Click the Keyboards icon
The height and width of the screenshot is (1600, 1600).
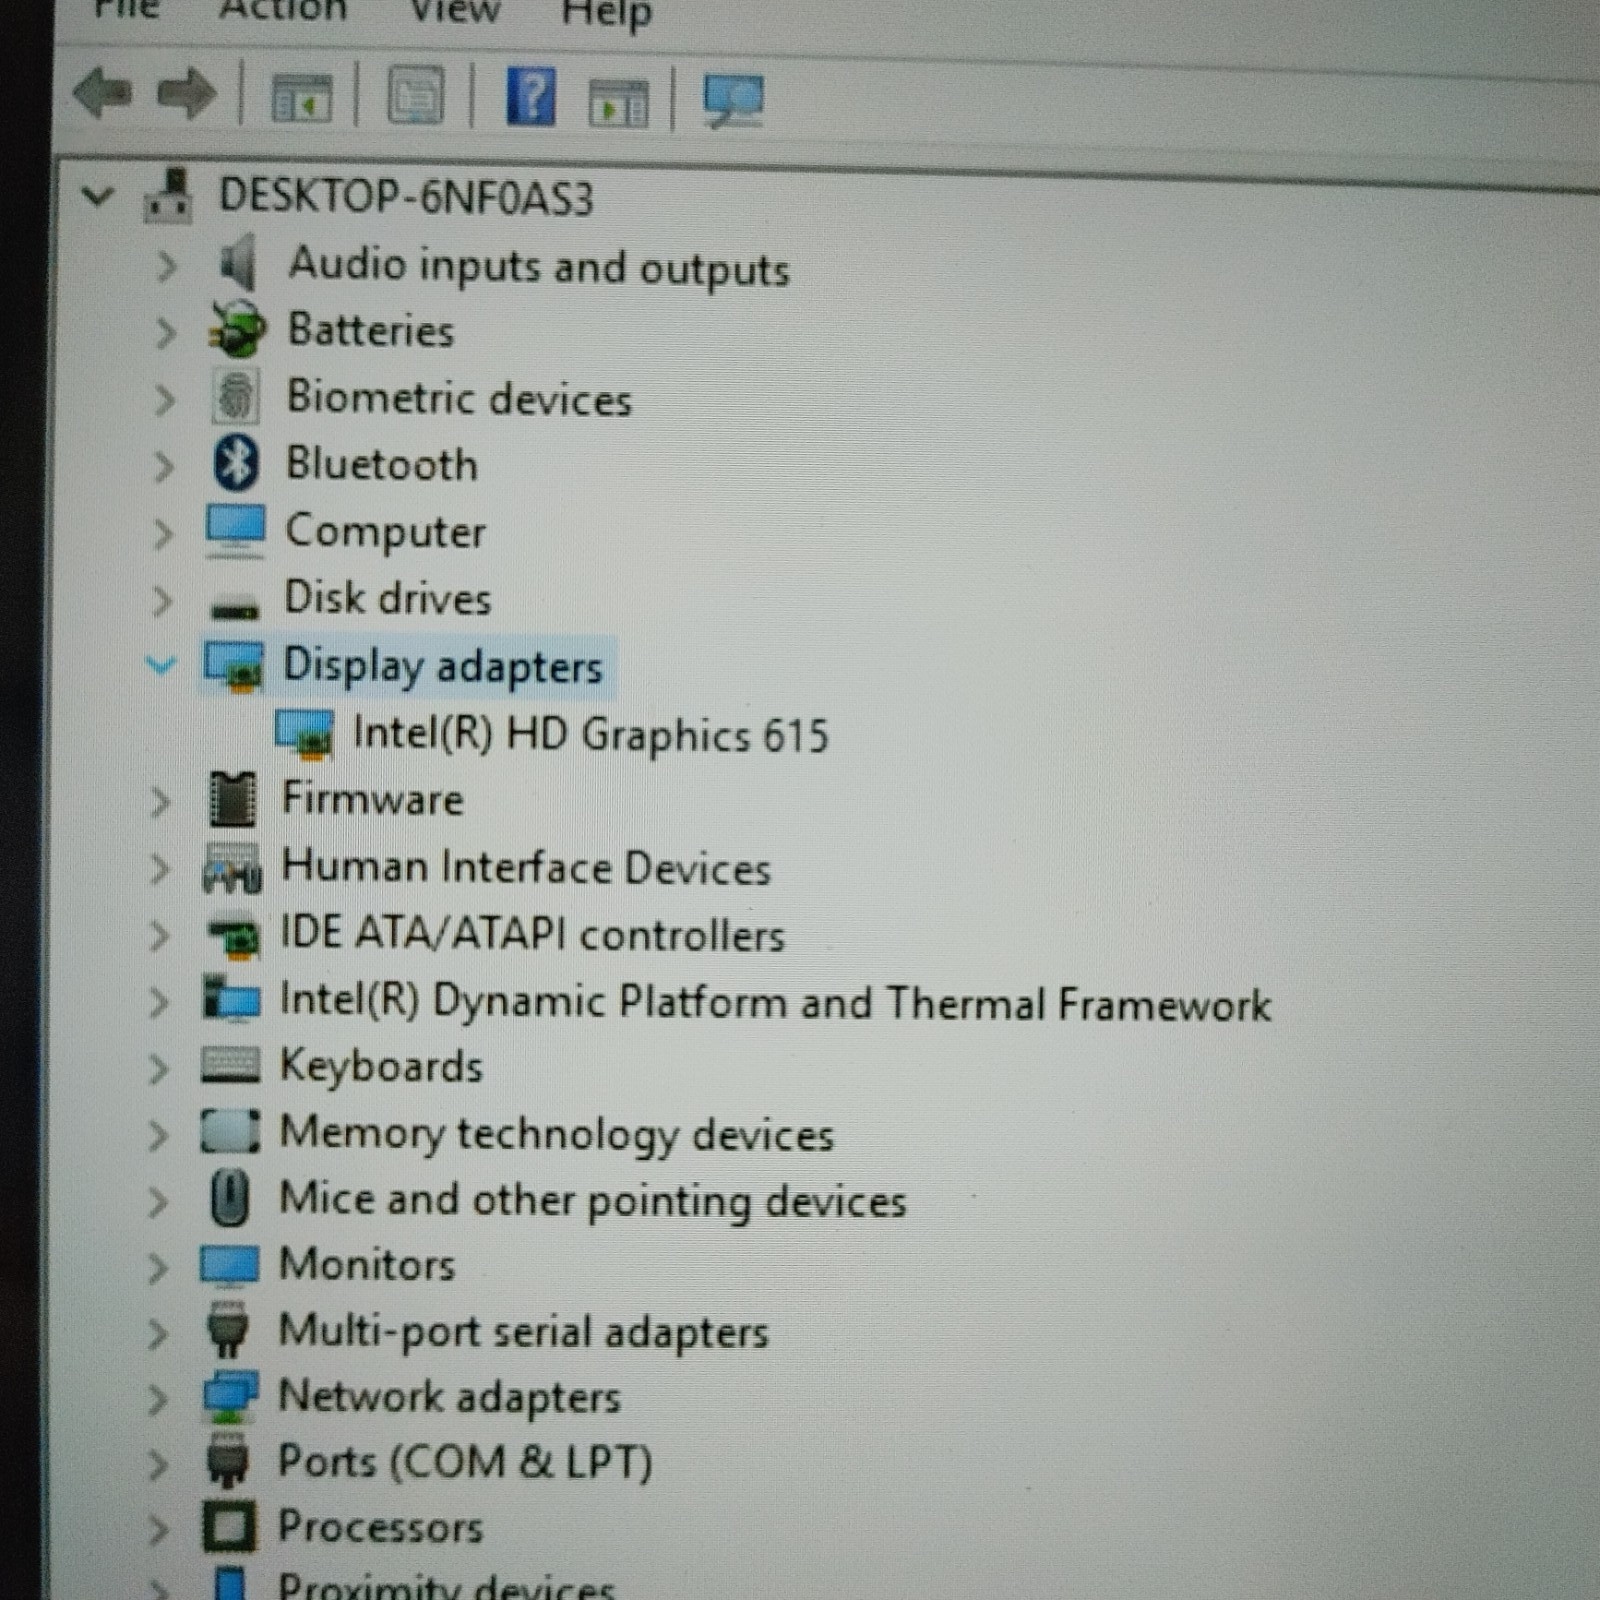(x=230, y=1065)
